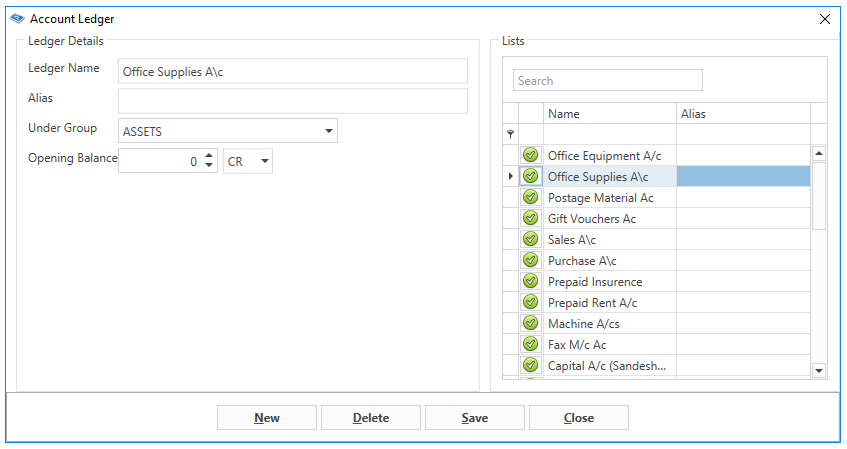Viewport: 847px width, 449px height.
Task: Click green check icon beside Machine A/cs
Action: point(530,324)
